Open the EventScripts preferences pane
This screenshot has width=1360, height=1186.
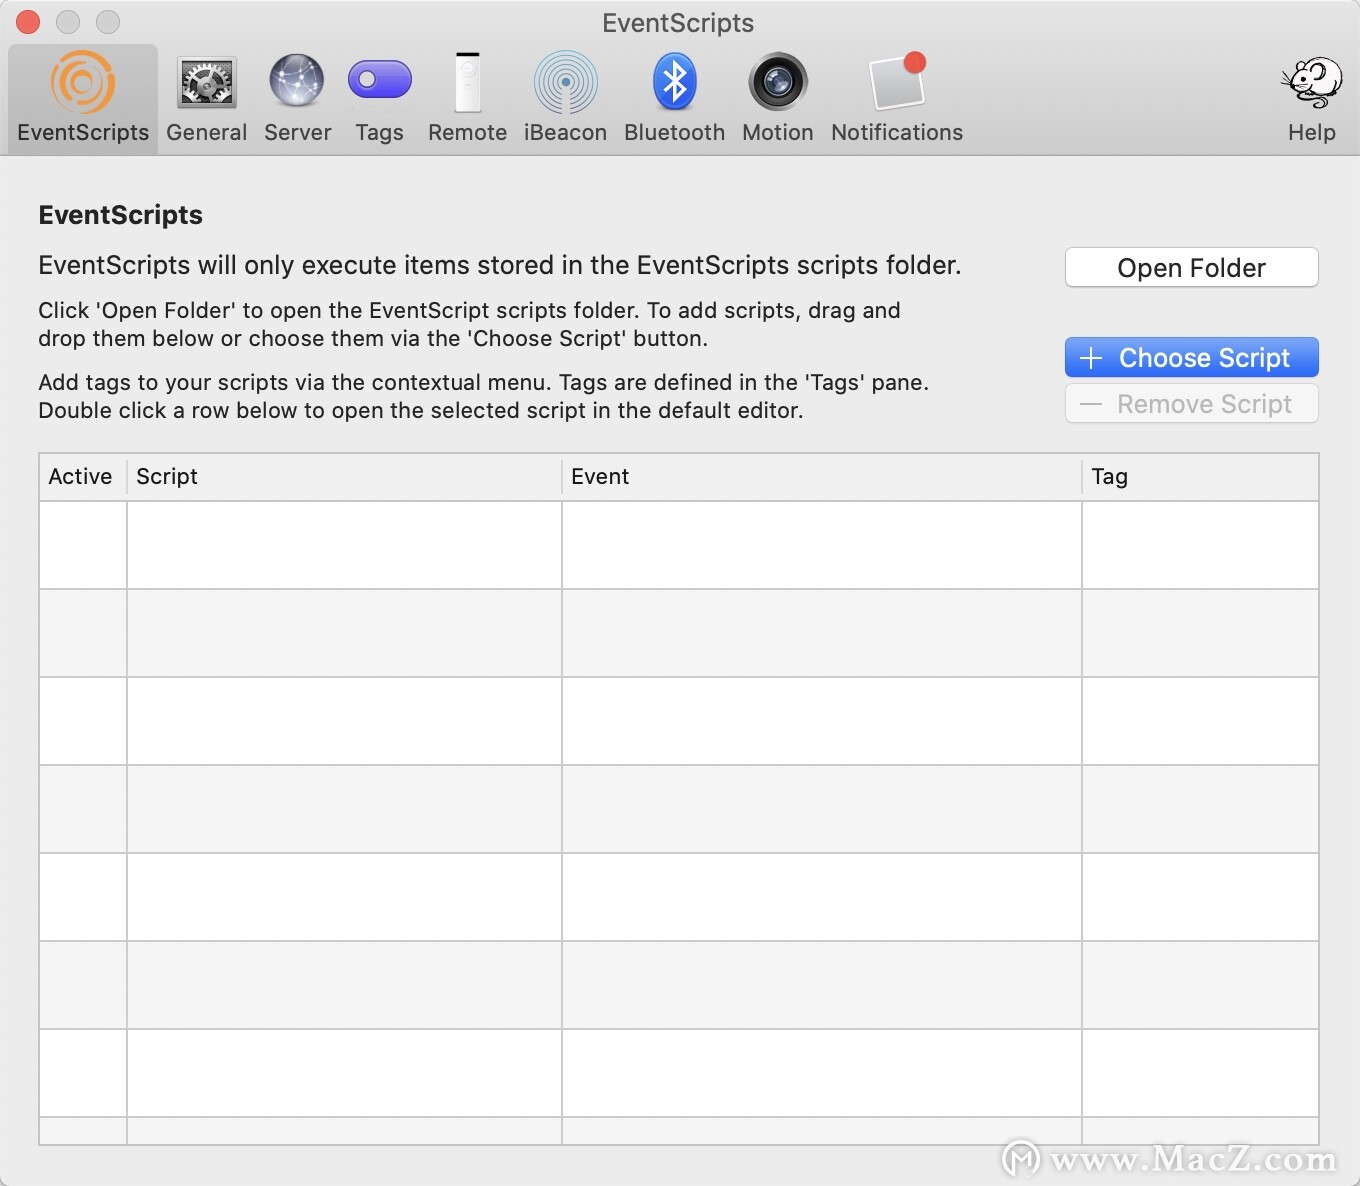pos(83,98)
